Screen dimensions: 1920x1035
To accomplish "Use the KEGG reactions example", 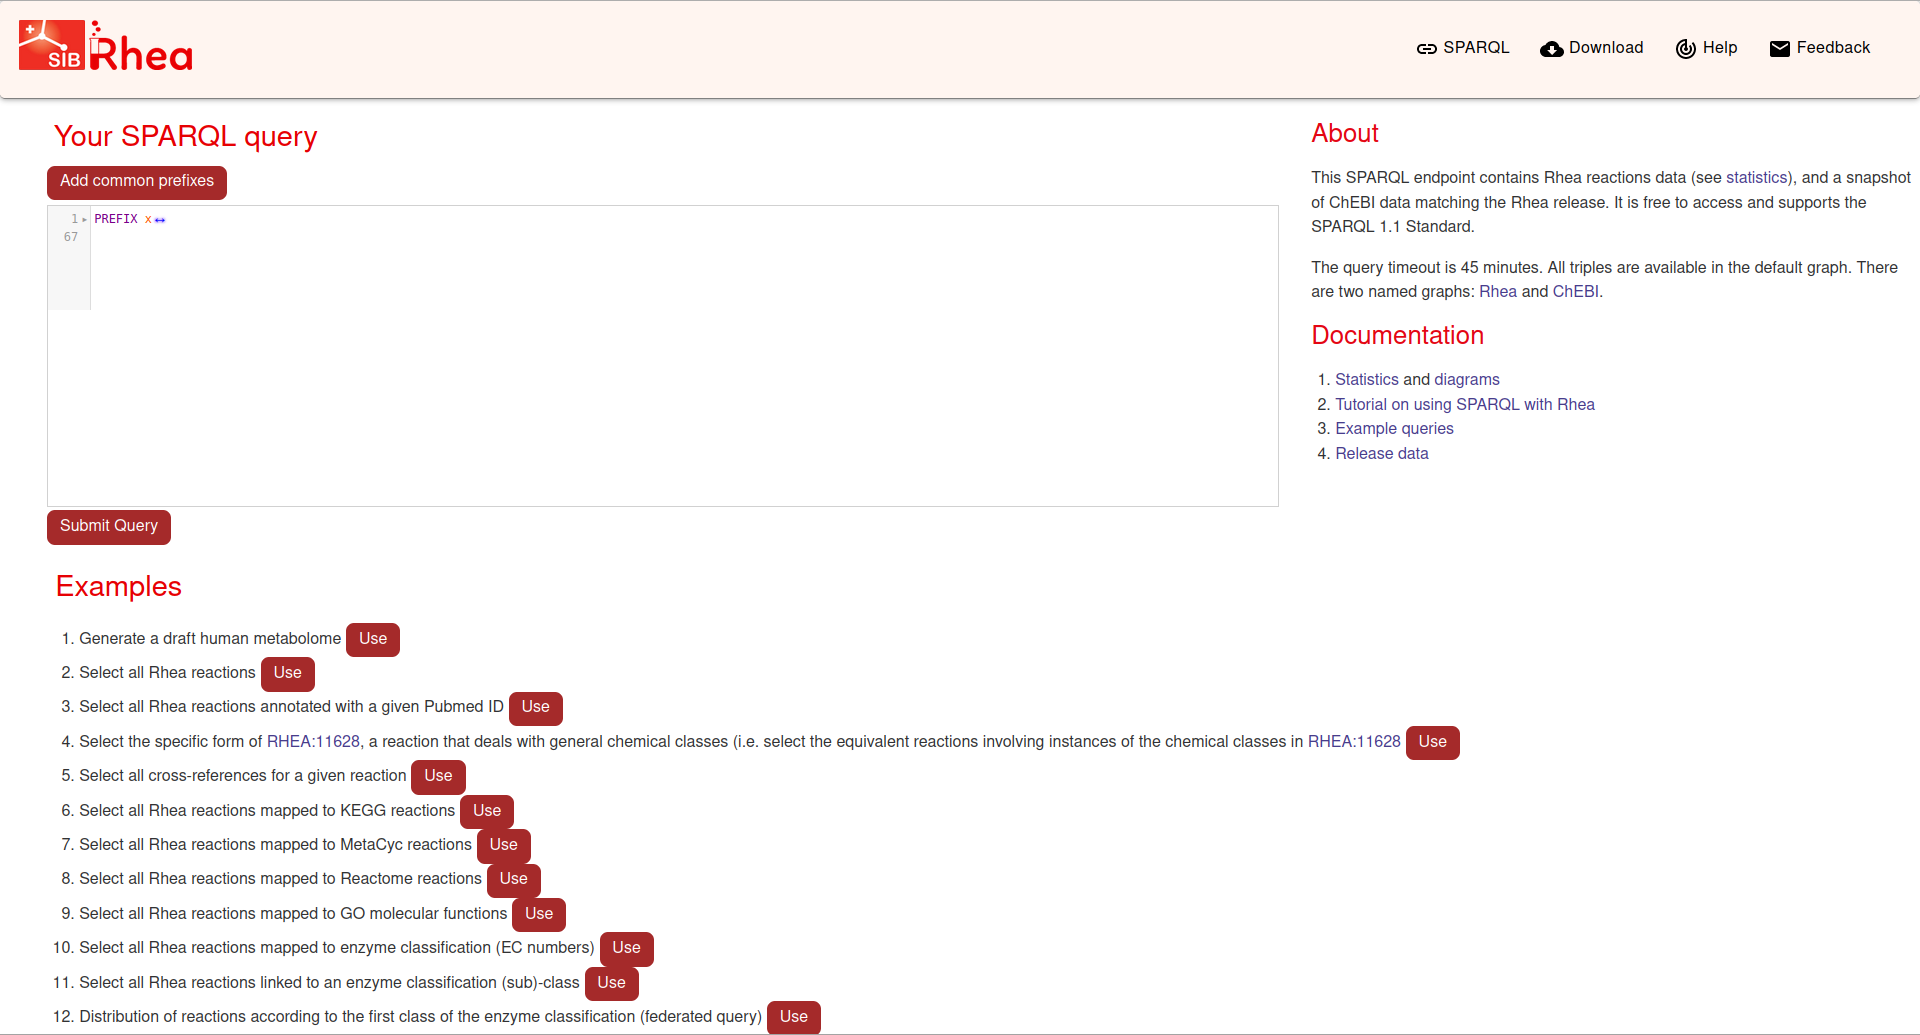I will pos(487,812).
